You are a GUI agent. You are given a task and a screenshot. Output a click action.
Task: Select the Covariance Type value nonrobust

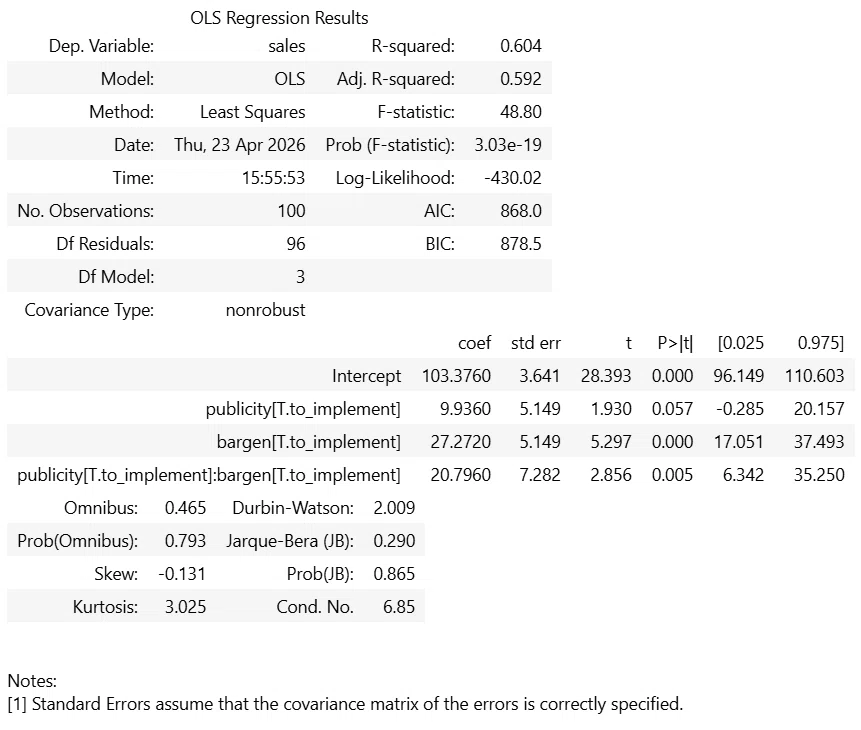265,310
